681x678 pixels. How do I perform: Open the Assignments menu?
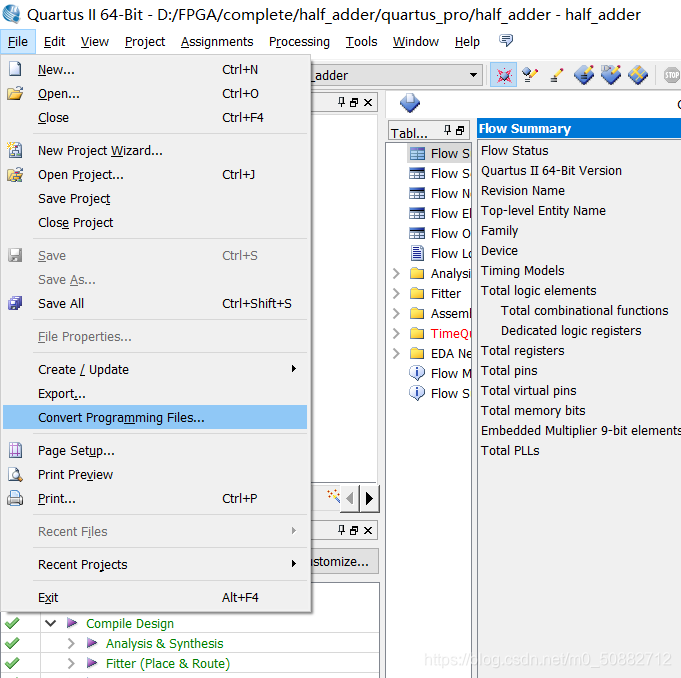pos(217,42)
